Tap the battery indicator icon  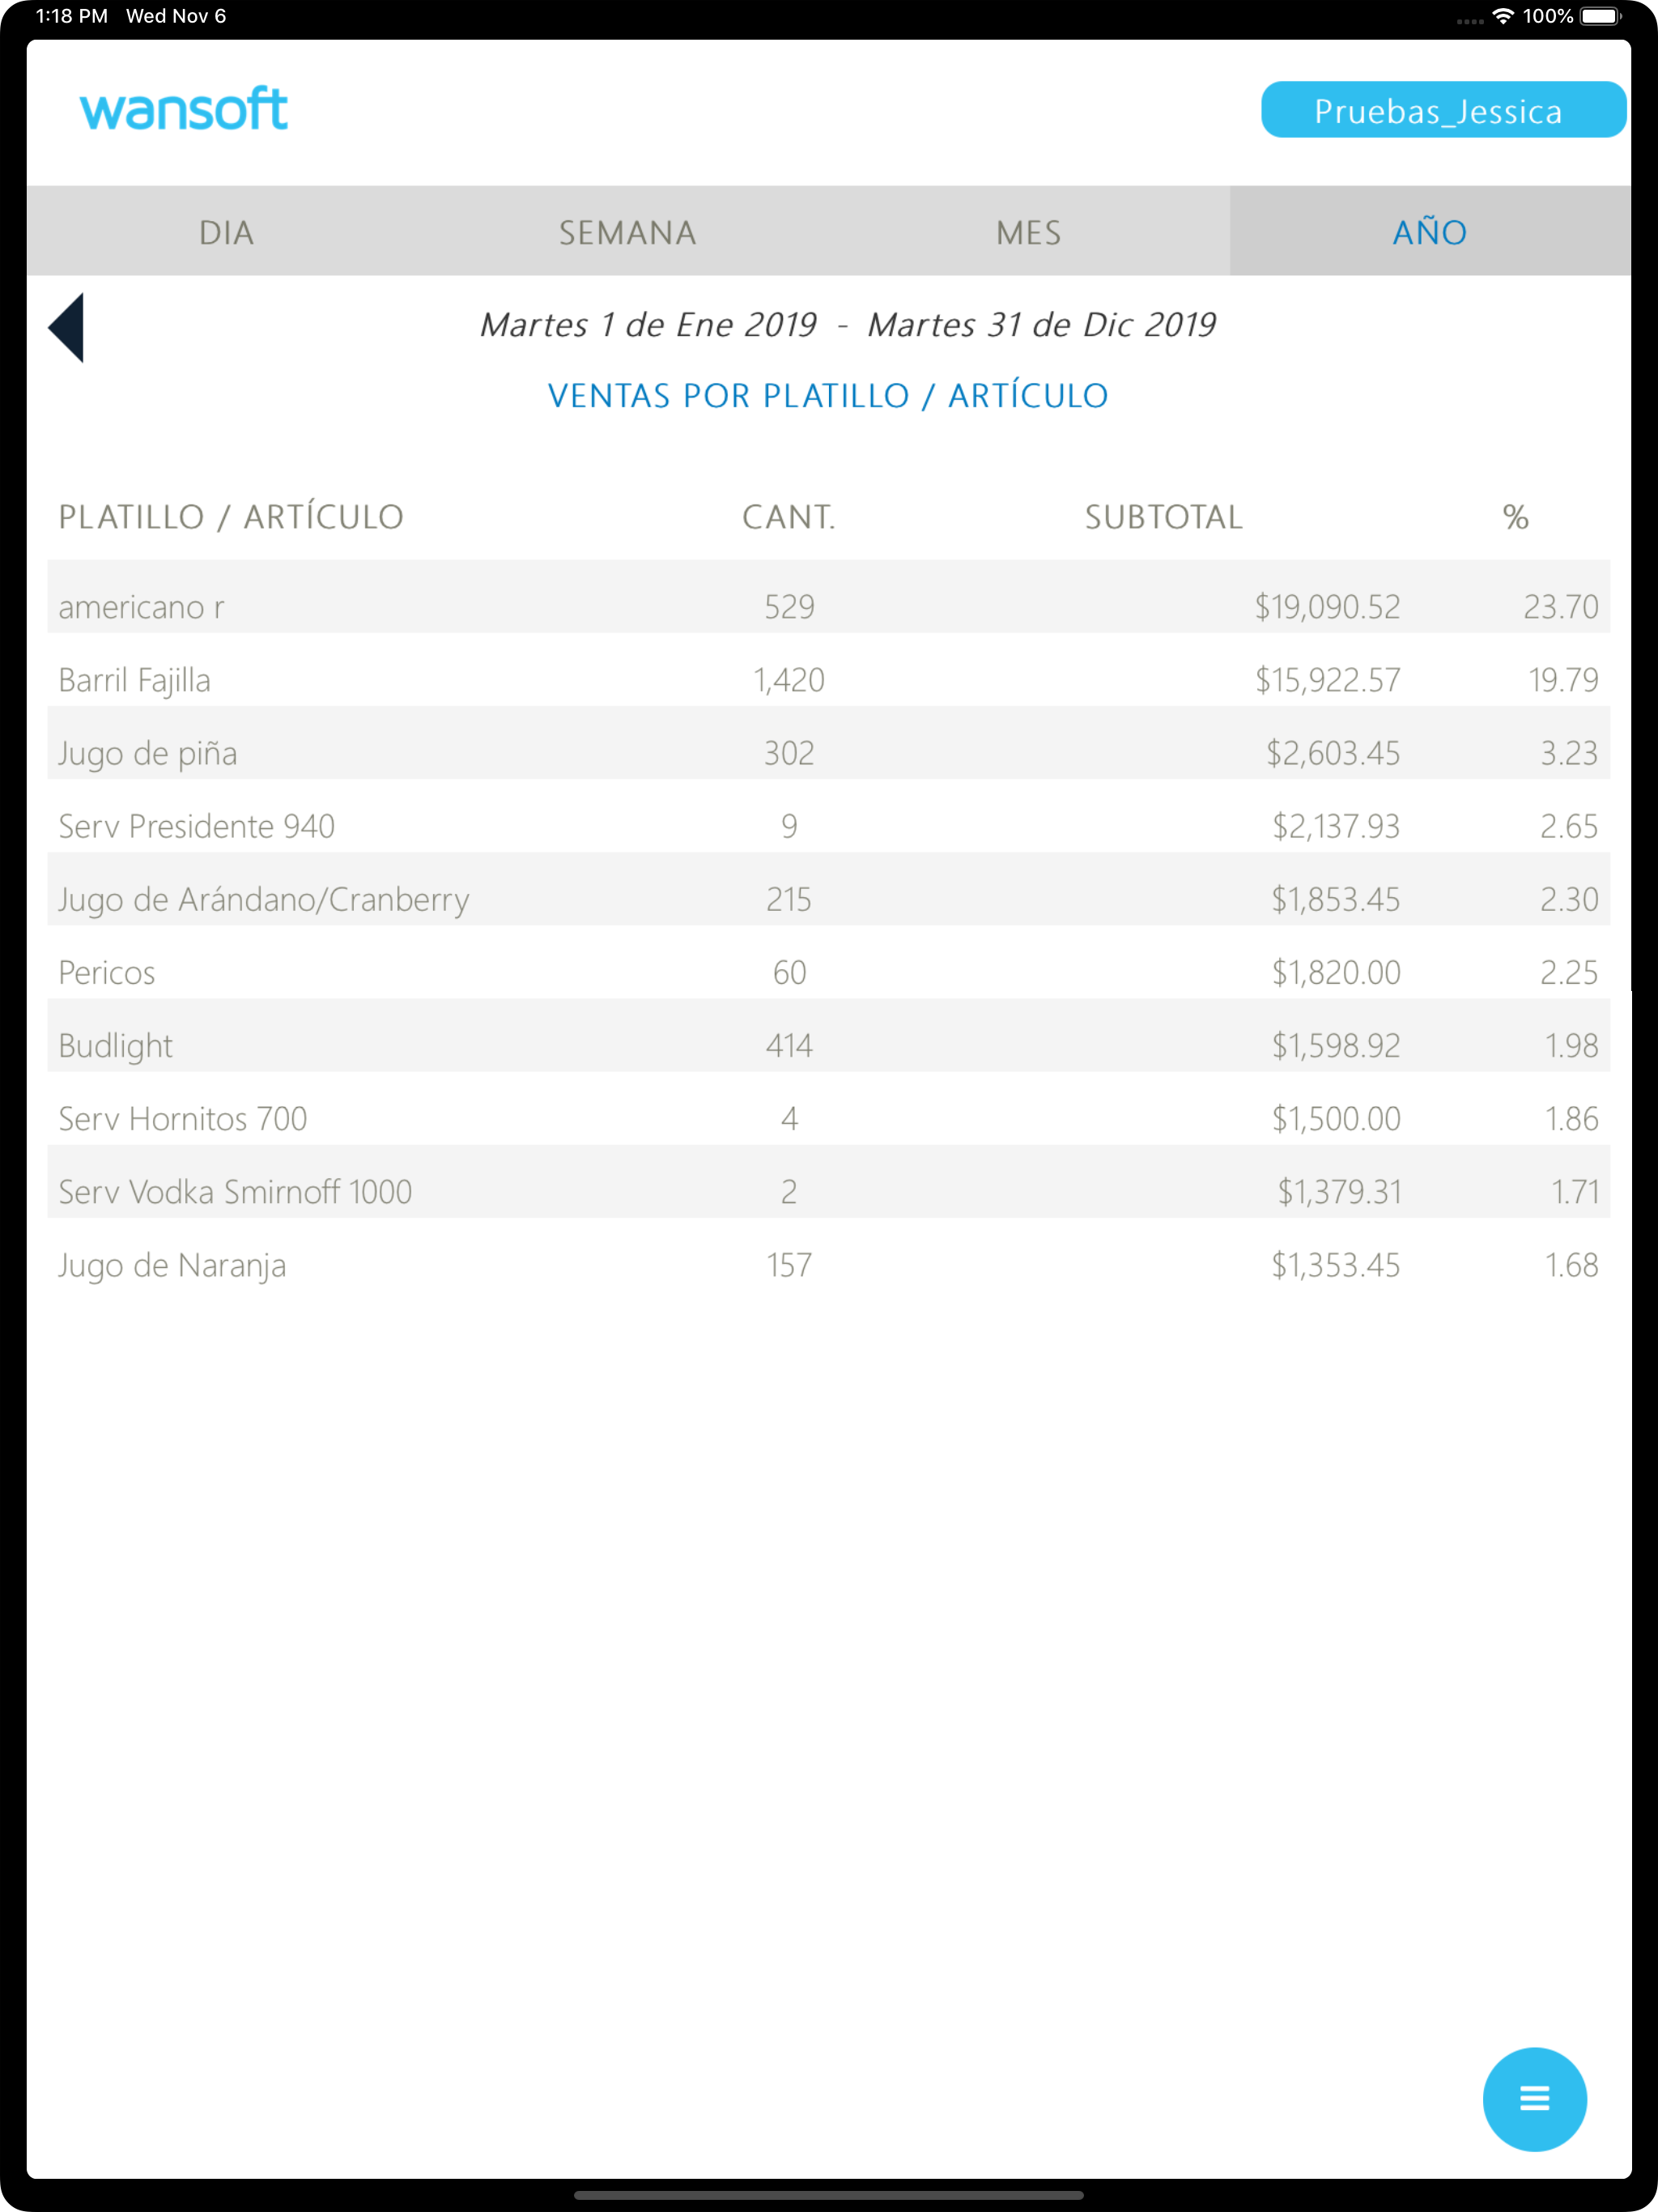point(1600,16)
